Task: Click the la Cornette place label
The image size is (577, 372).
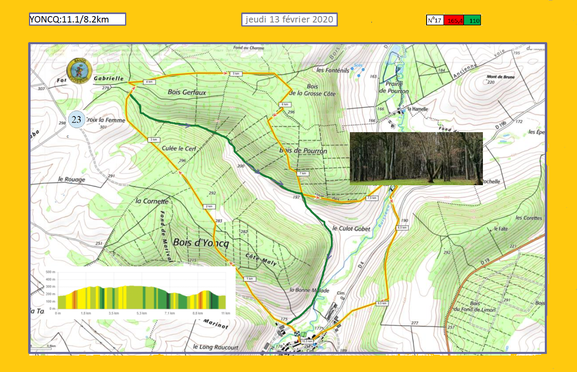Action: tap(152, 201)
